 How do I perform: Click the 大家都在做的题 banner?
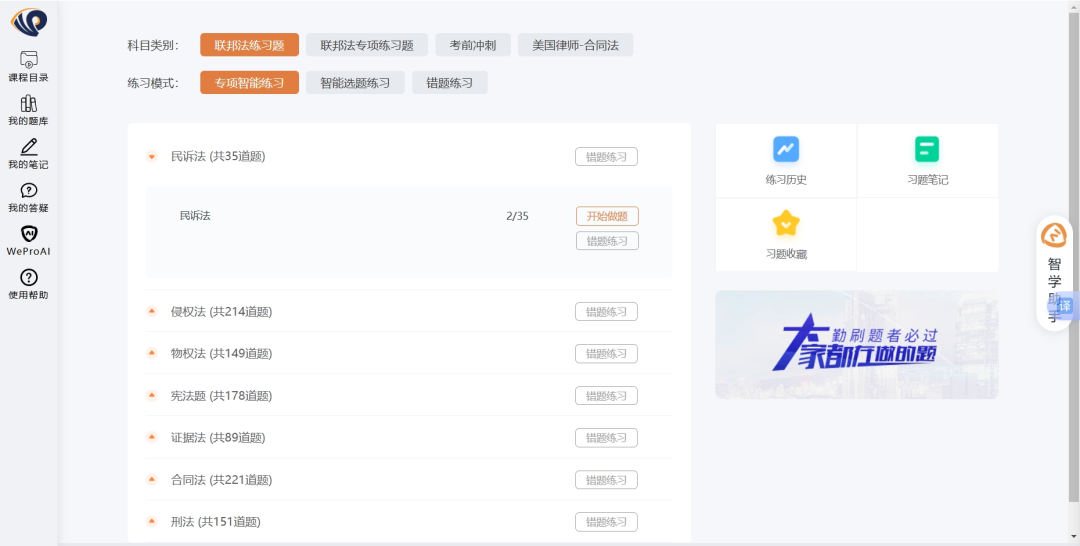[857, 344]
